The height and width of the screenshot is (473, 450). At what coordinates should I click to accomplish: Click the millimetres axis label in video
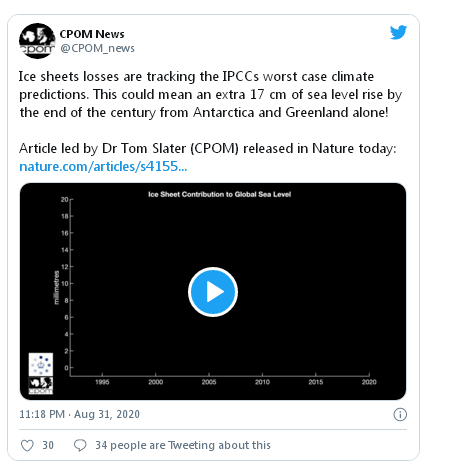[56, 287]
